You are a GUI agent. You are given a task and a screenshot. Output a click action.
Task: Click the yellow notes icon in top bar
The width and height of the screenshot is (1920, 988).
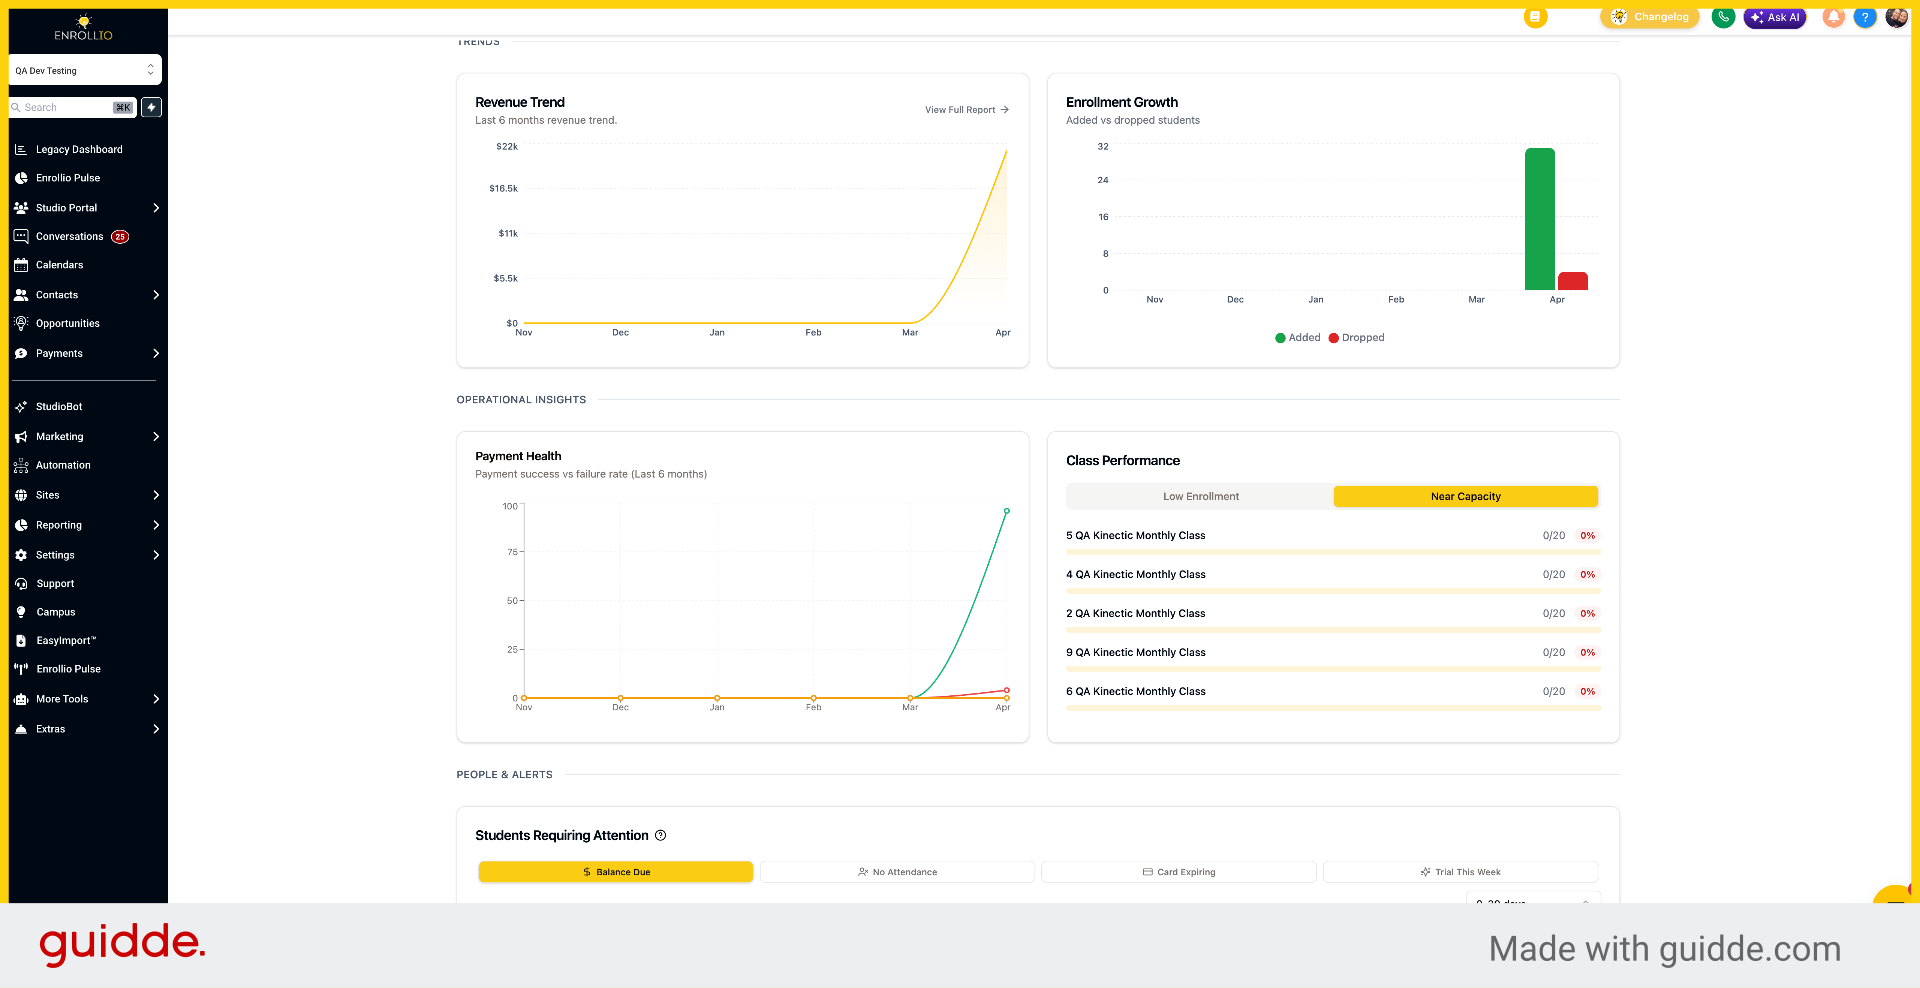(x=1535, y=17)
